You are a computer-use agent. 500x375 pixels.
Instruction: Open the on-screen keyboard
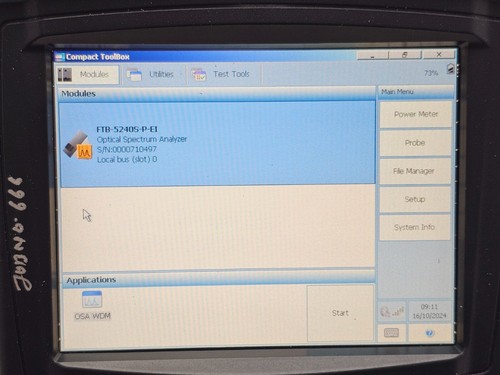point(391,333)
